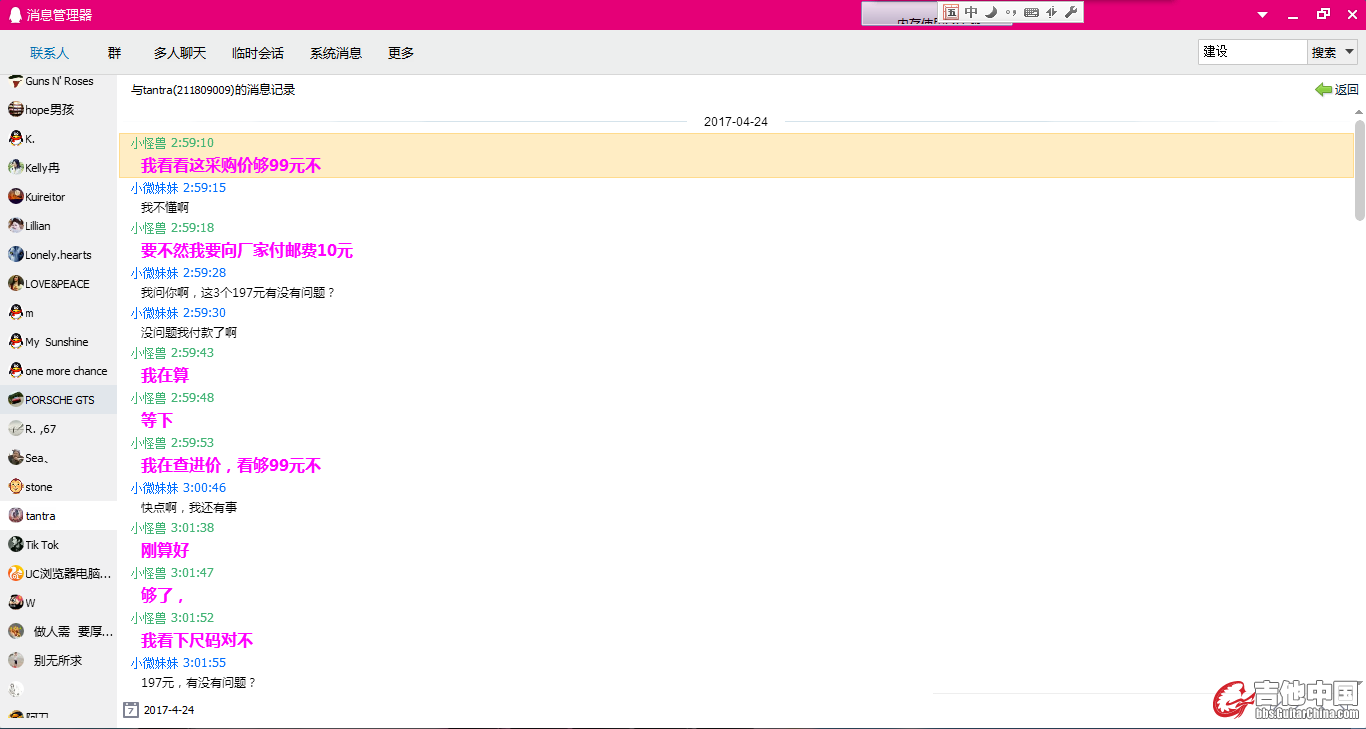Select the Sea、 contact avatar

[16, 458]
